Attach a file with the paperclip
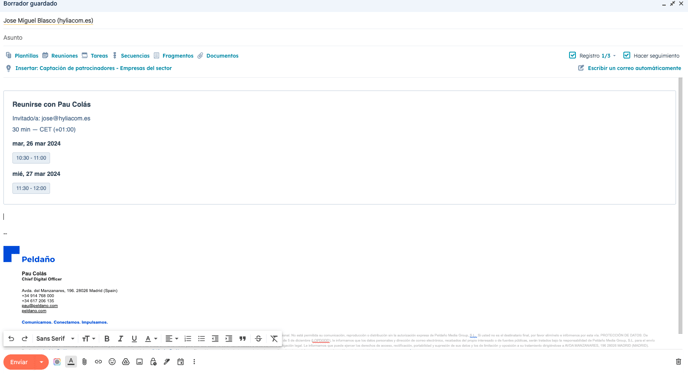Image resolution: width=688 pixels, height=374 pixels. tap(85, 362)
